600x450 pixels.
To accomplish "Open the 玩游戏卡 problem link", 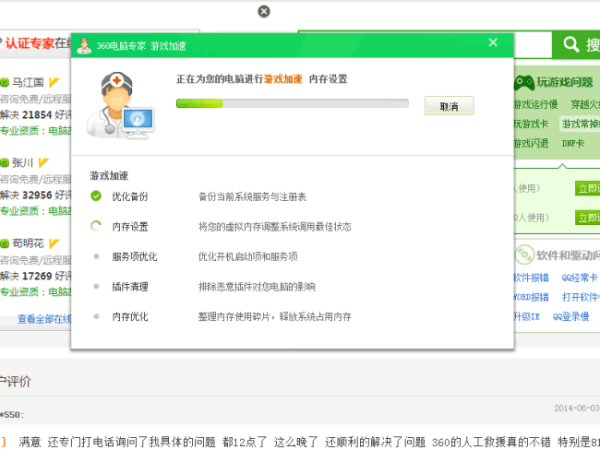I will 530,124.
